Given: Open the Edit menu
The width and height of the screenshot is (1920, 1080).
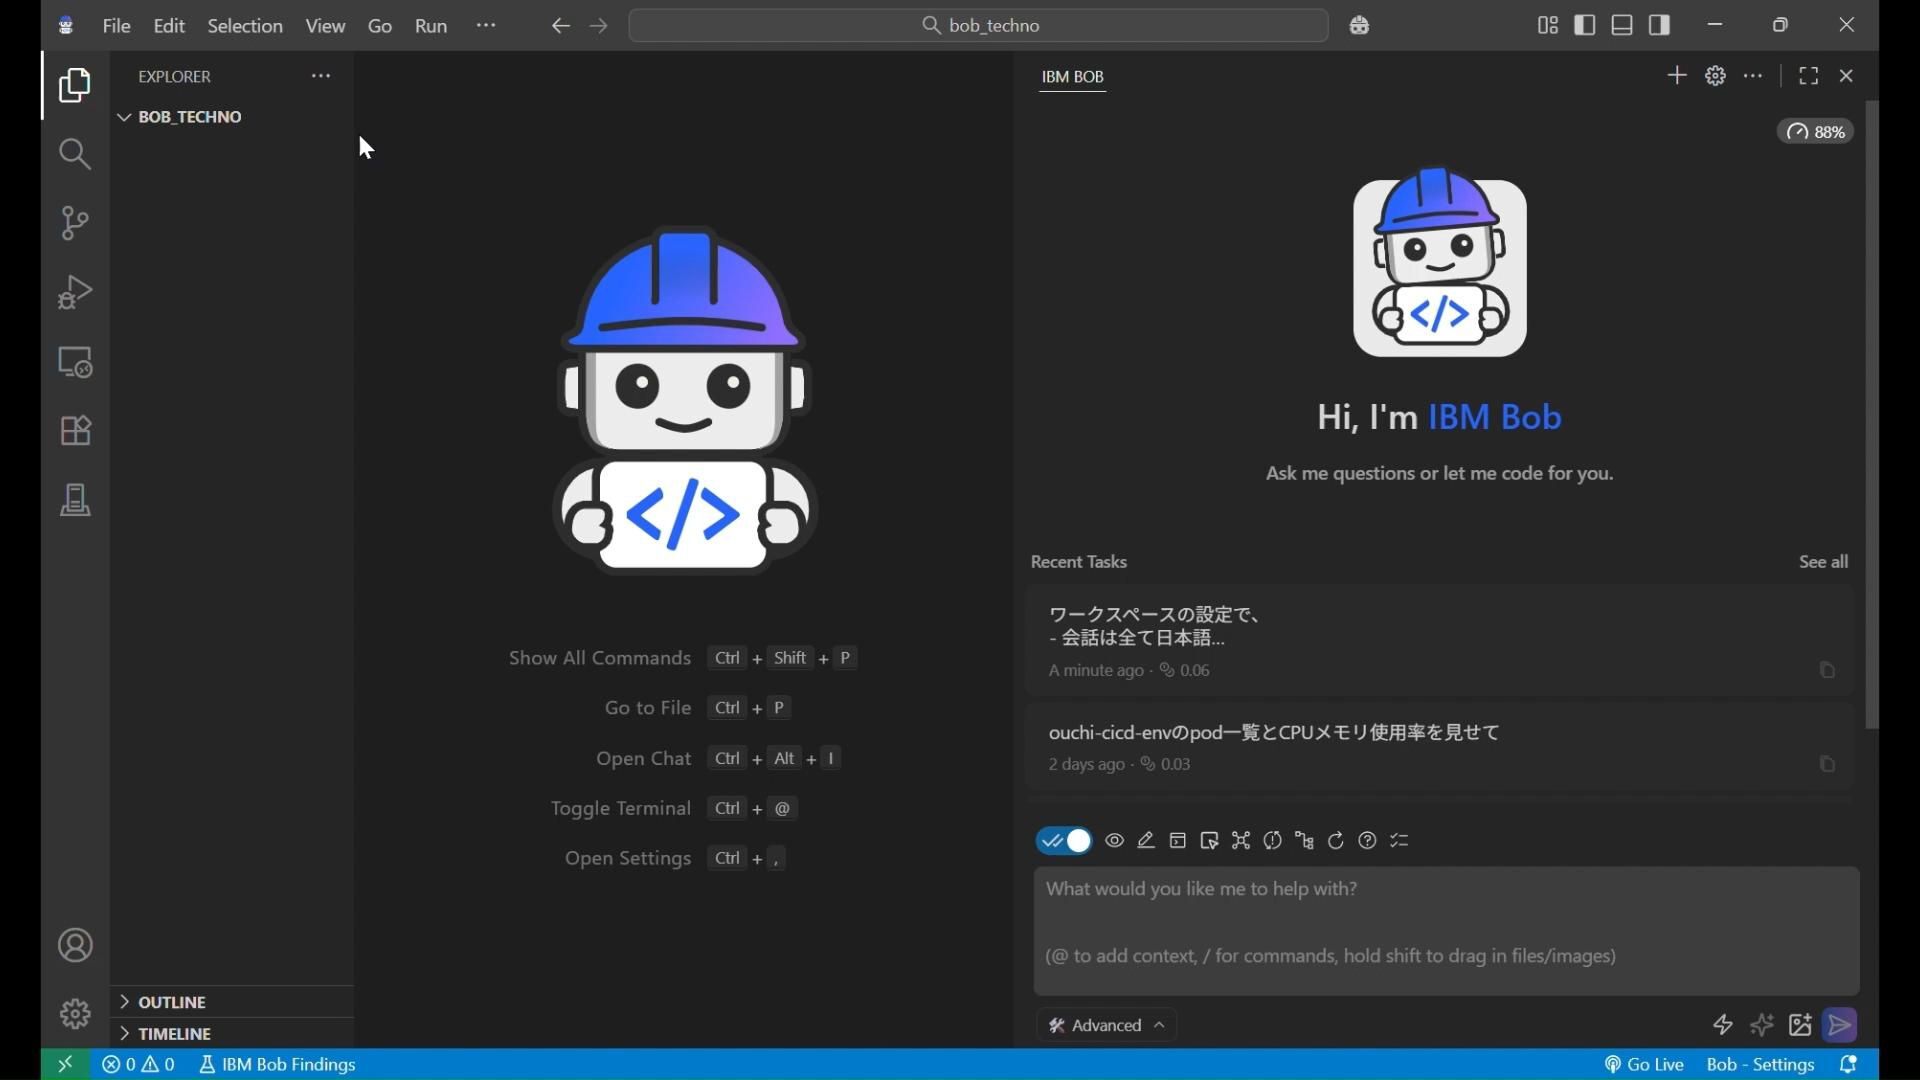Looking at the screenshot, I should pos(169,26).
